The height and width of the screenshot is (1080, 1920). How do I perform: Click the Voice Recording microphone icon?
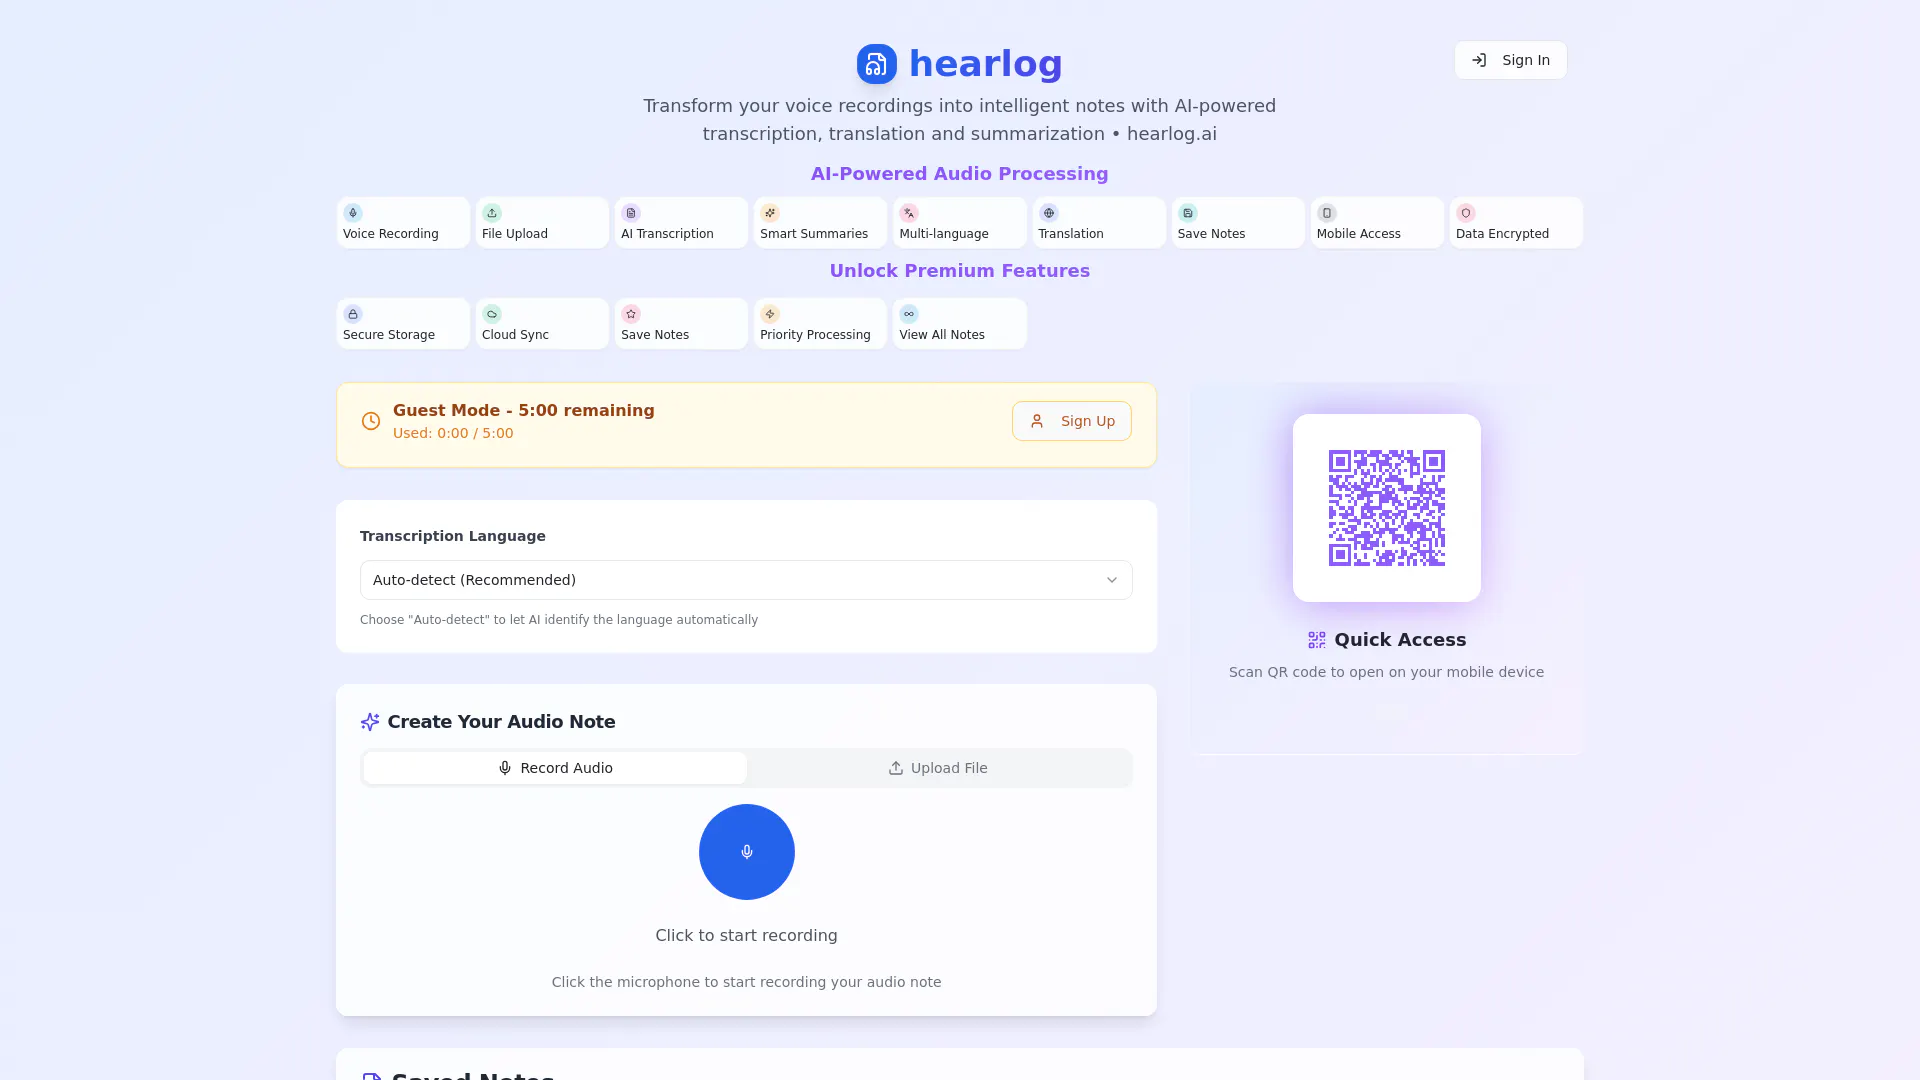tap(353, 213)
